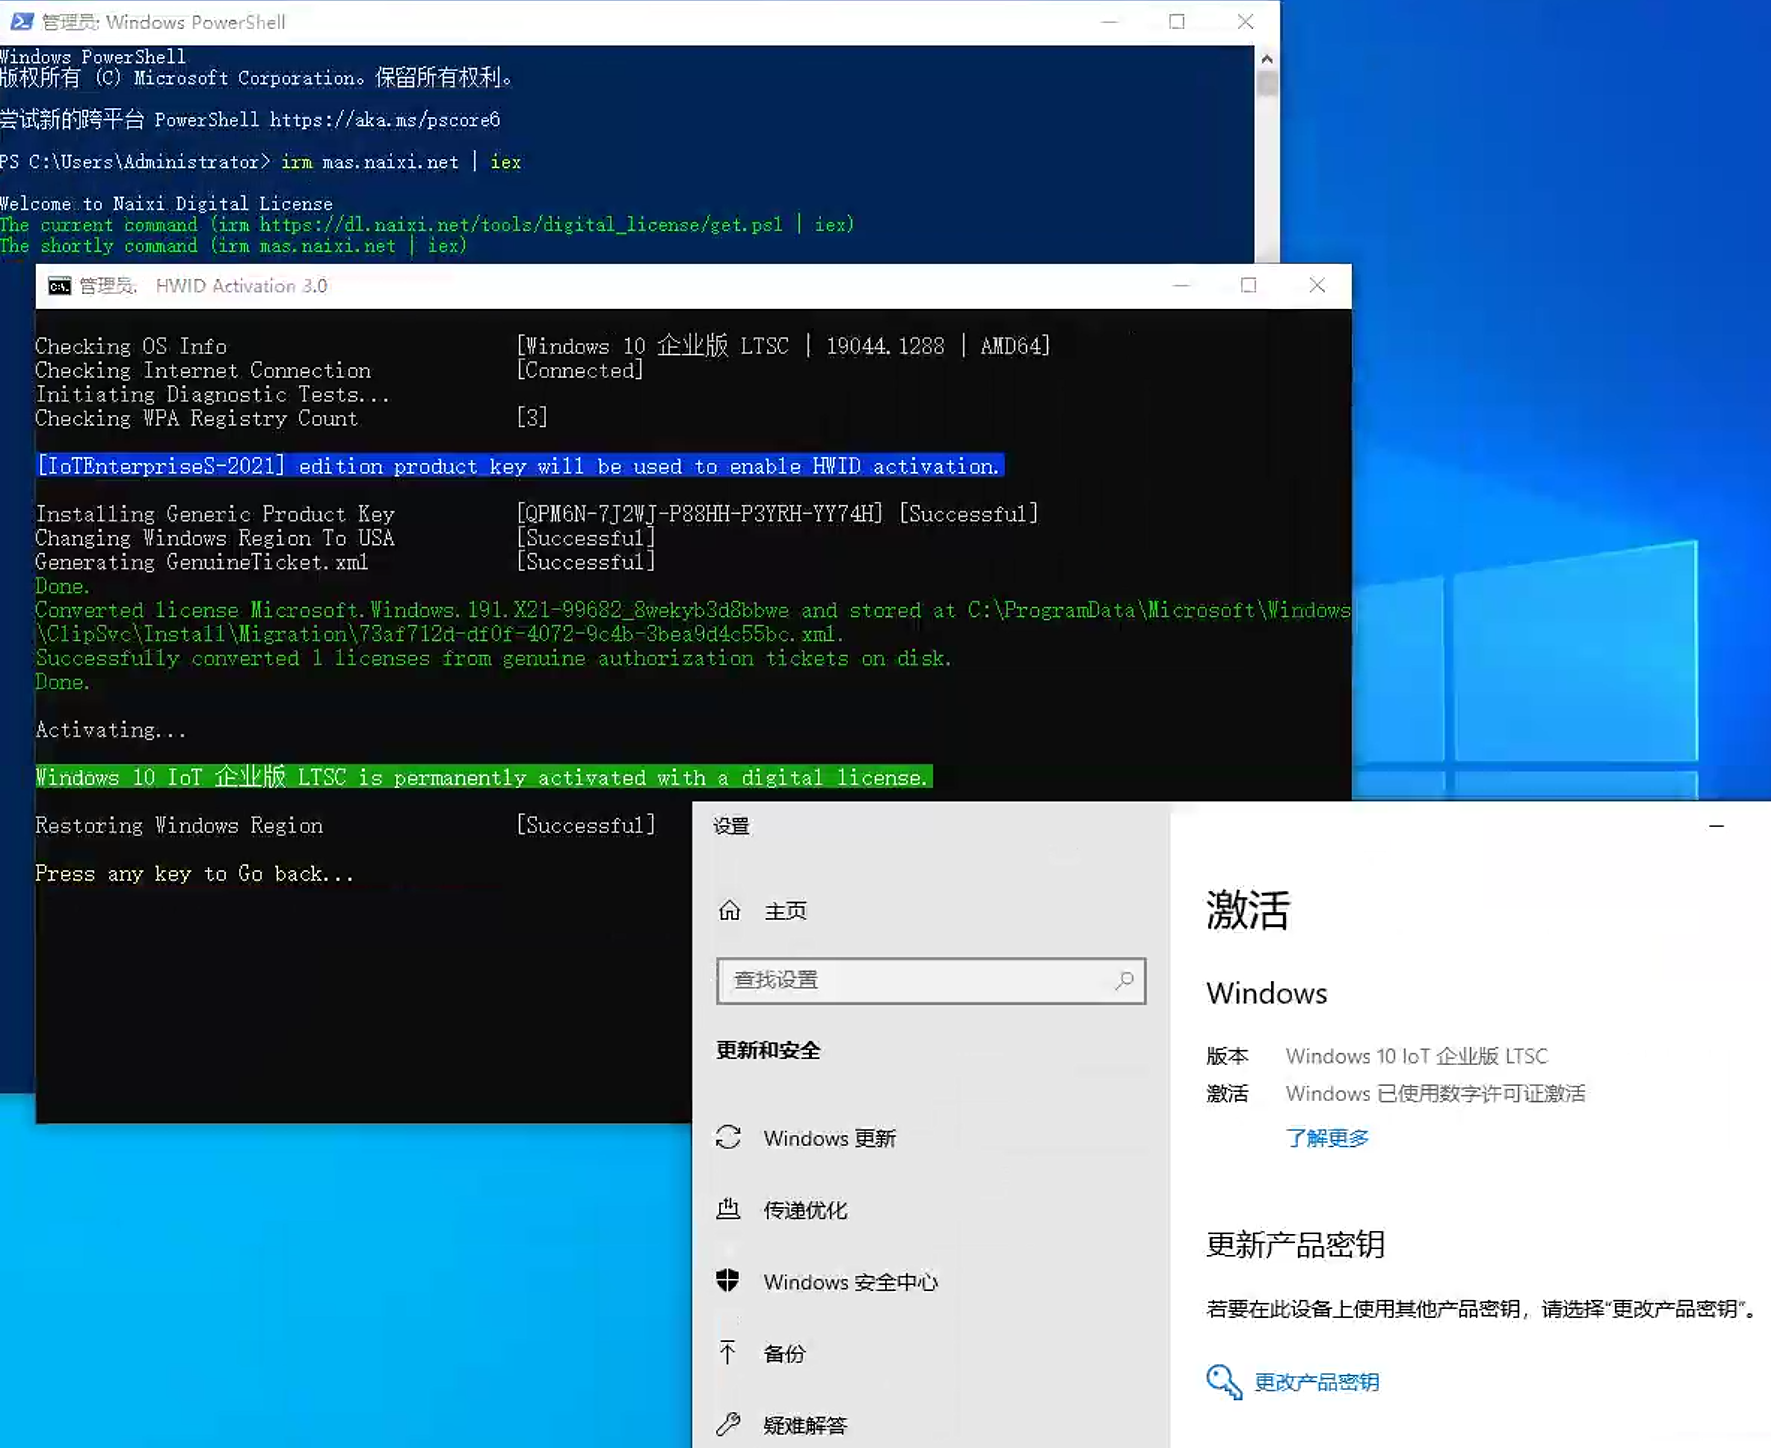Open the 更新和安全 section
This screenshot has height=1448, width=1771.
tap(767, 1050)
